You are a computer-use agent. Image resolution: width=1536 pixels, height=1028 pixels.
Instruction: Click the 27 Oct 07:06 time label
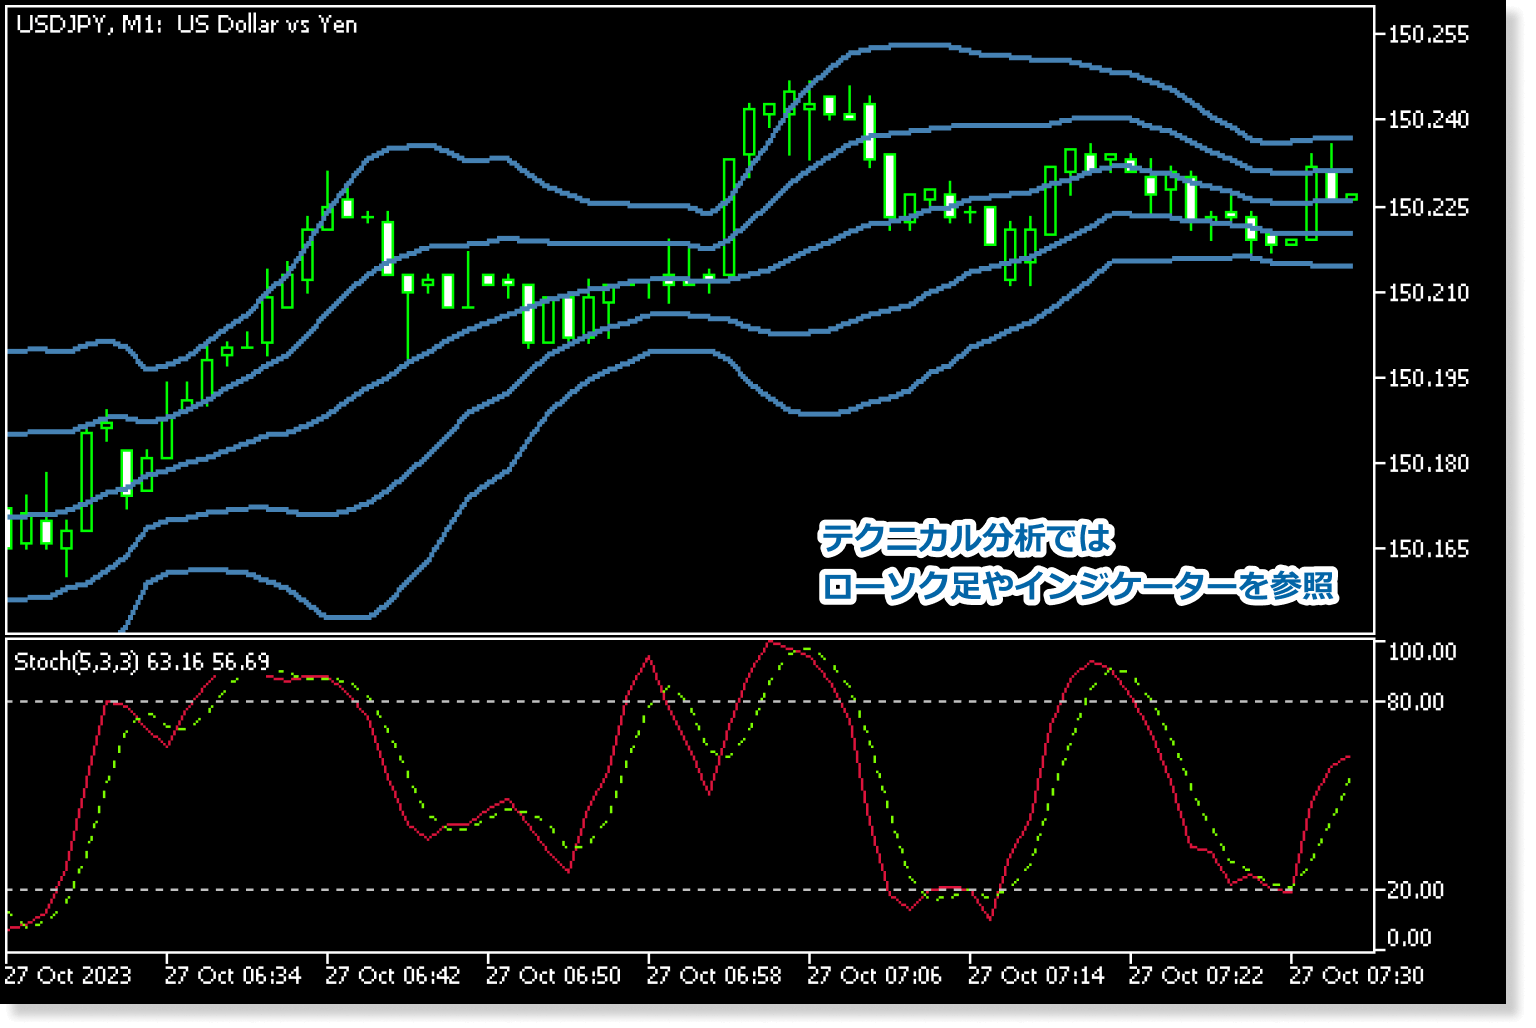(875, 975)
